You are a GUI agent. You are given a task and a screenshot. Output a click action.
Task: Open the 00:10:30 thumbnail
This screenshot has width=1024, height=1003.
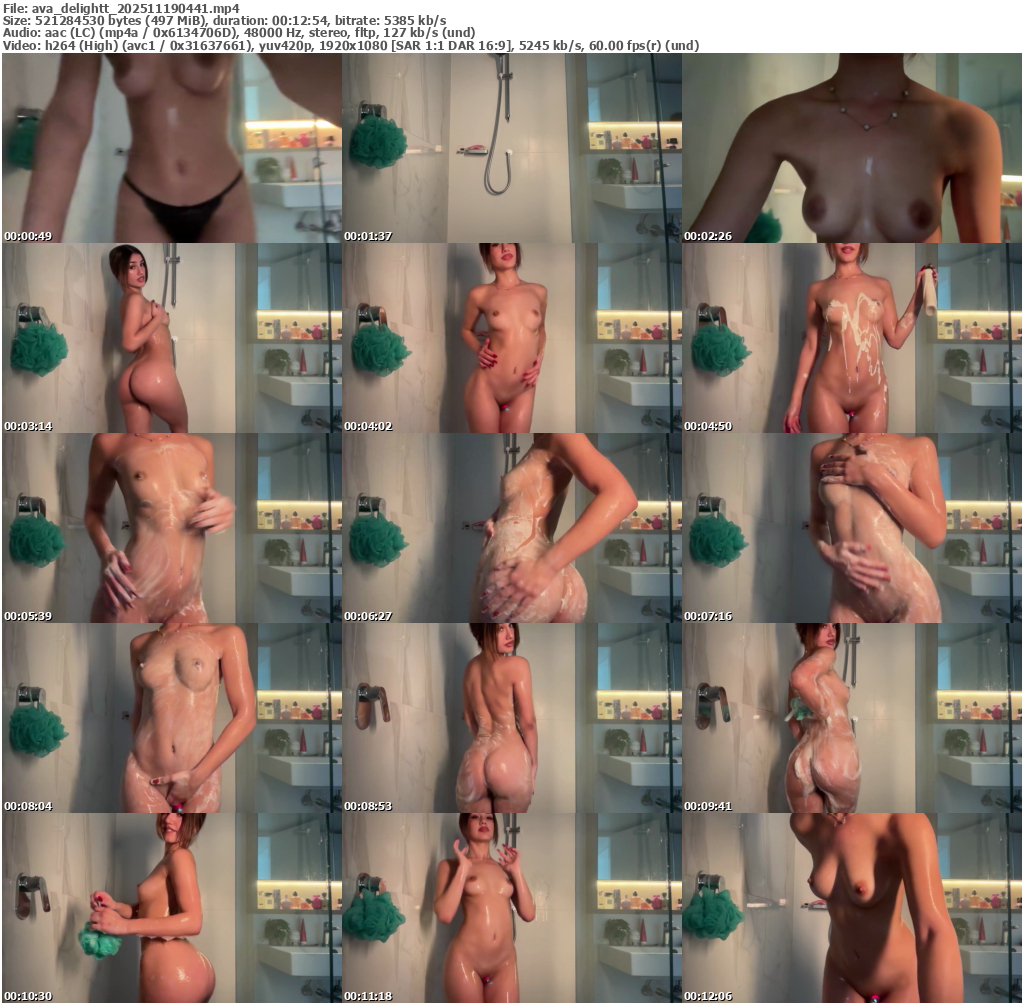(171, 908)
